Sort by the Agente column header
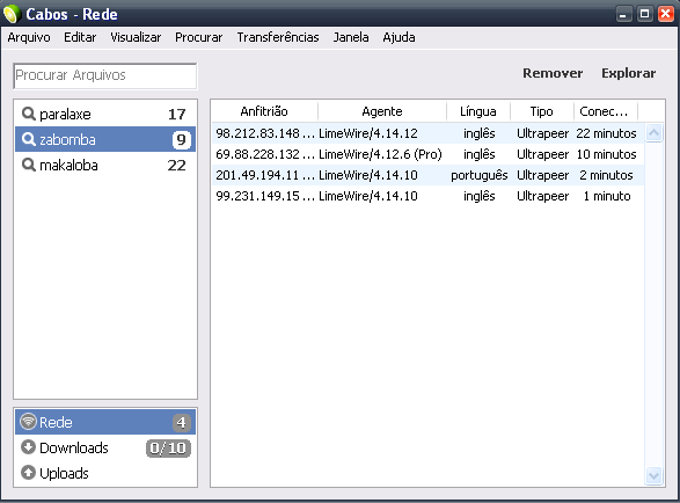The height and width of the screenshot is (503, 680). [x=382, y=111]
